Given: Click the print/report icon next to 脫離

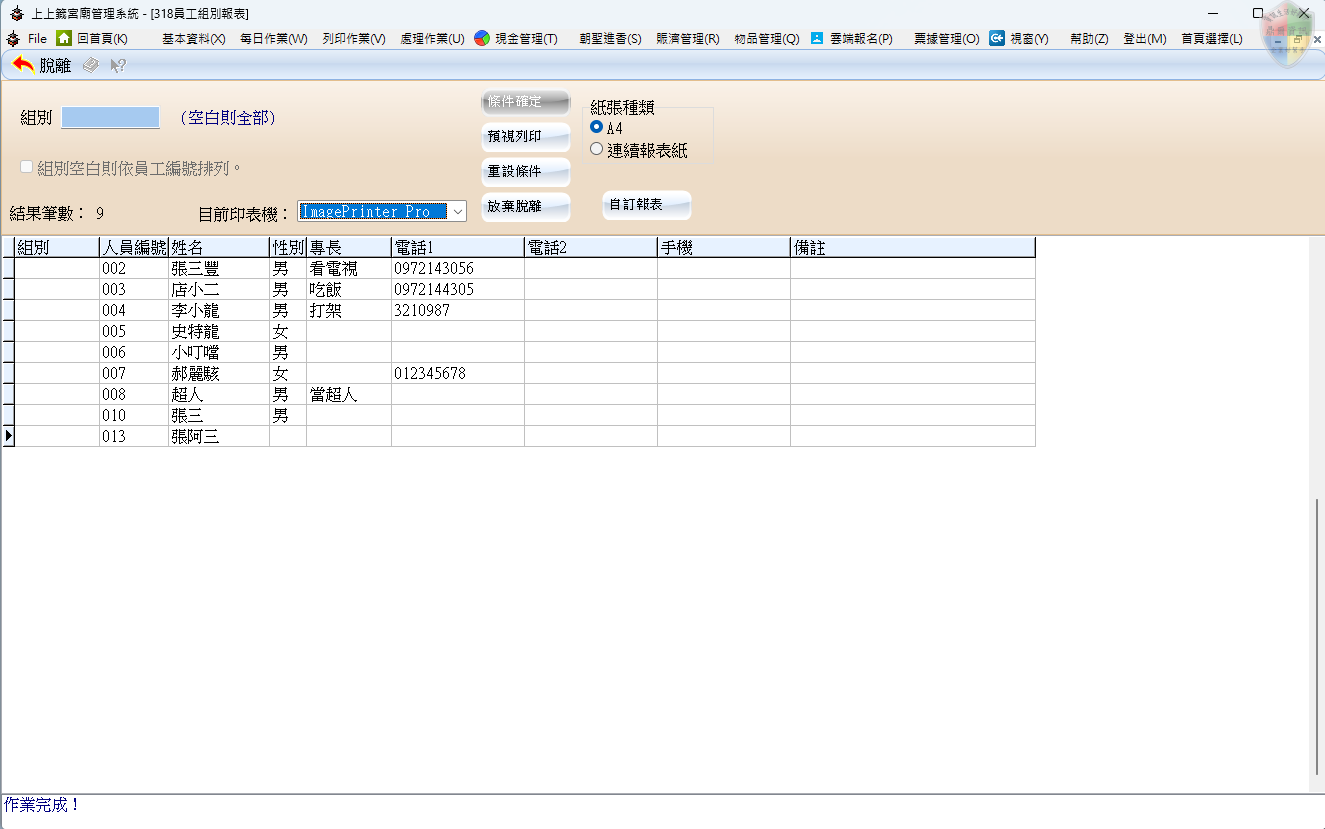Looking at the screenshot, I should pos(90,67).
